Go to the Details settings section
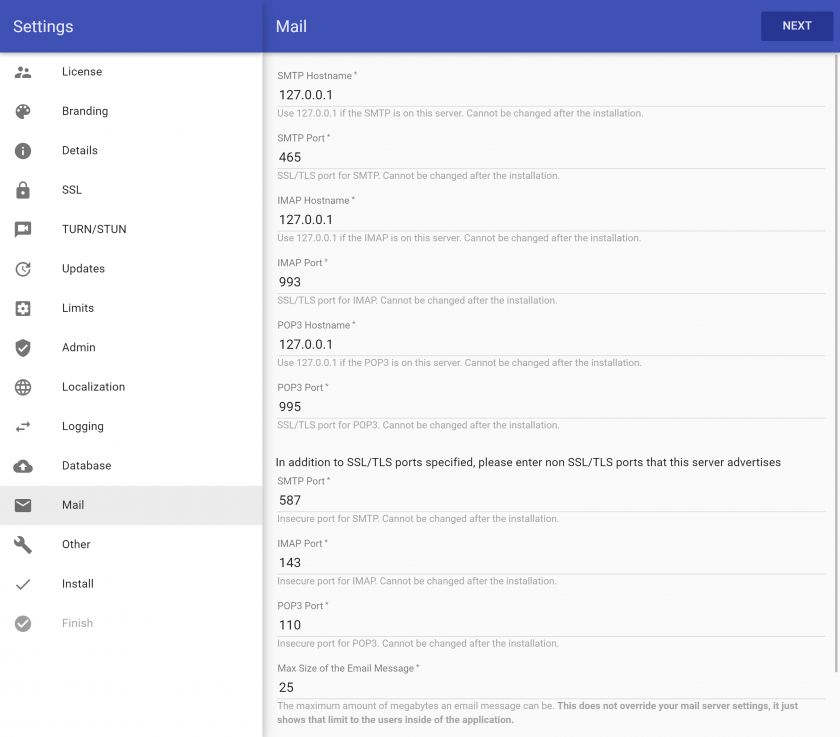The image size is (840, 737). [131, 151]
